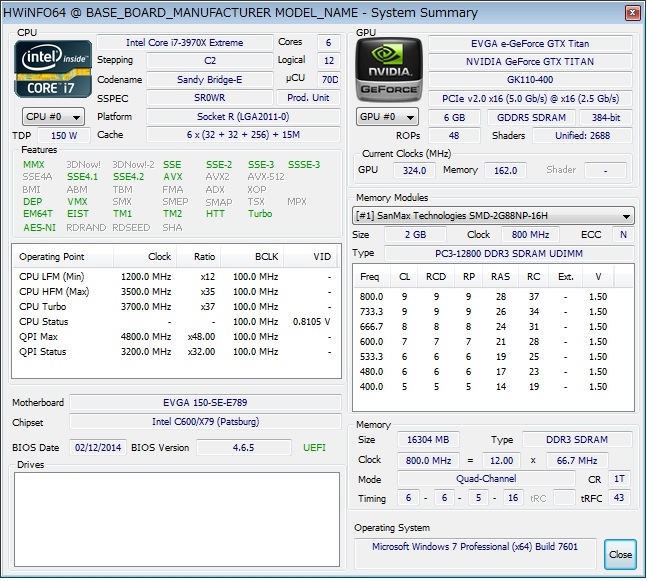Click the EVGA e-GeForce GTX Titan field
This screenshot has width=648, height=581.
pyautogui.click(x=530, y=44)
